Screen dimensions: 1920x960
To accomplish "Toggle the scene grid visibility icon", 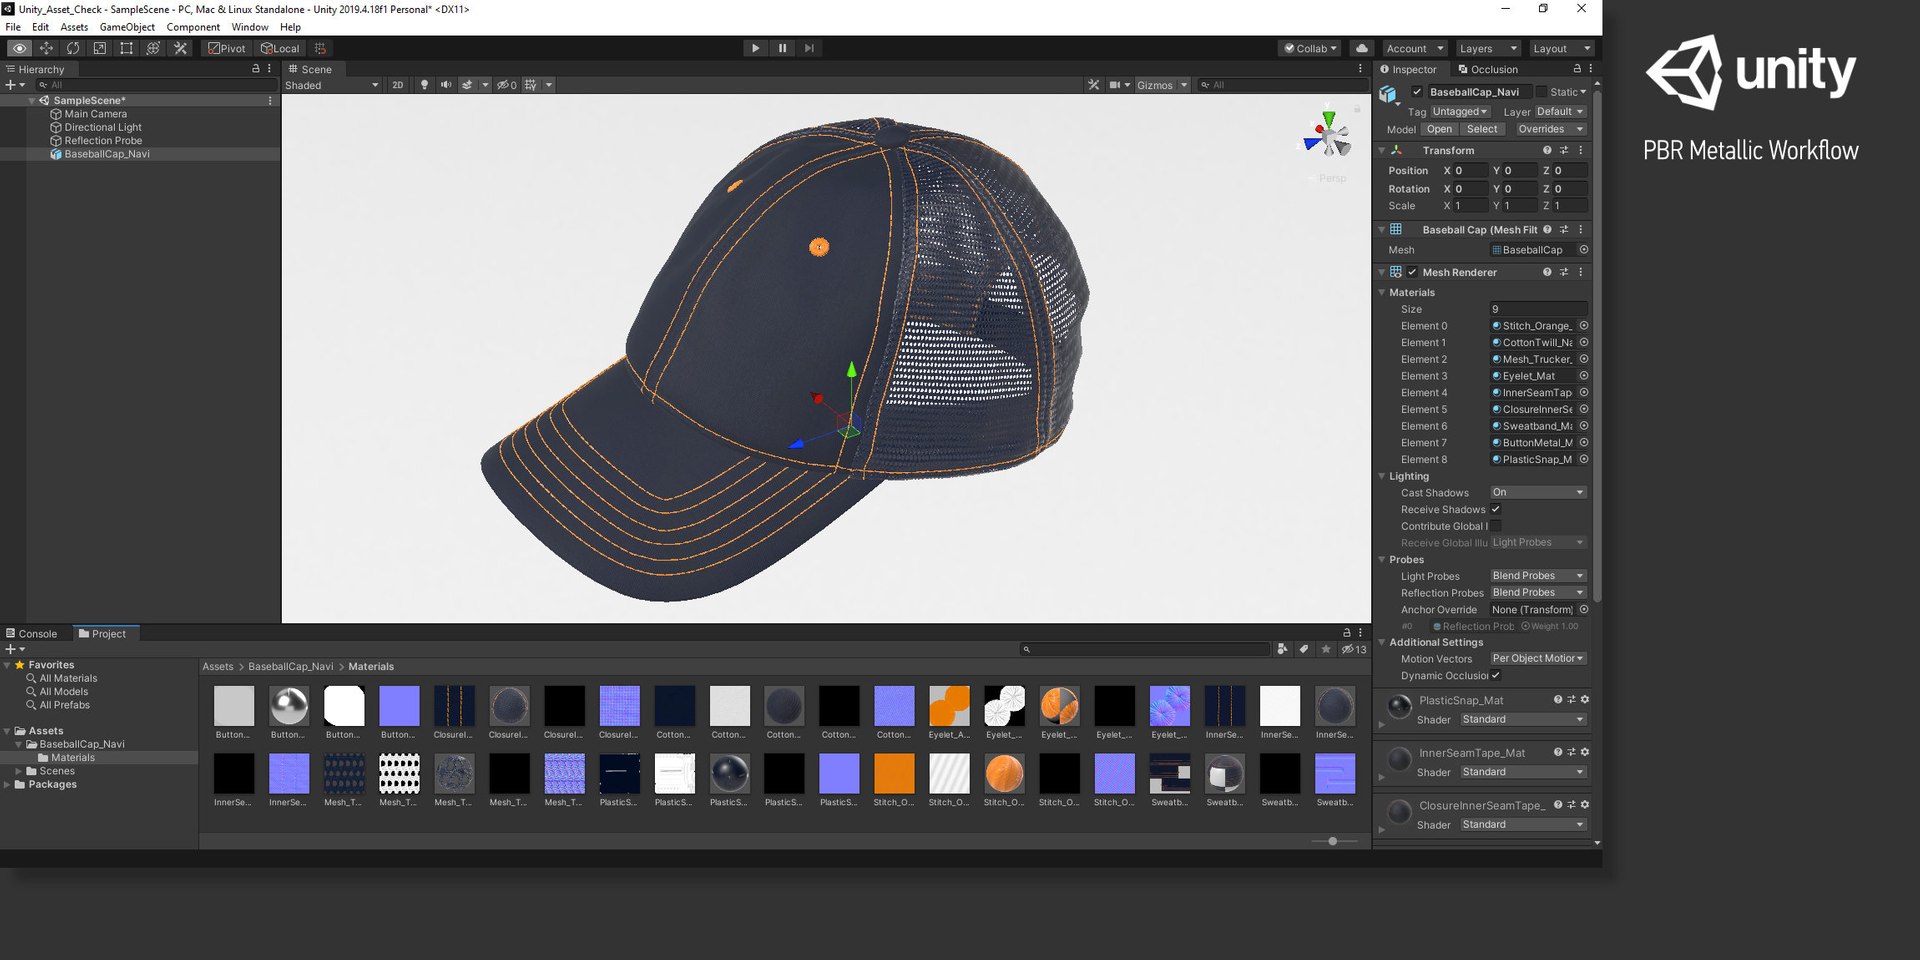I will 531,85.
